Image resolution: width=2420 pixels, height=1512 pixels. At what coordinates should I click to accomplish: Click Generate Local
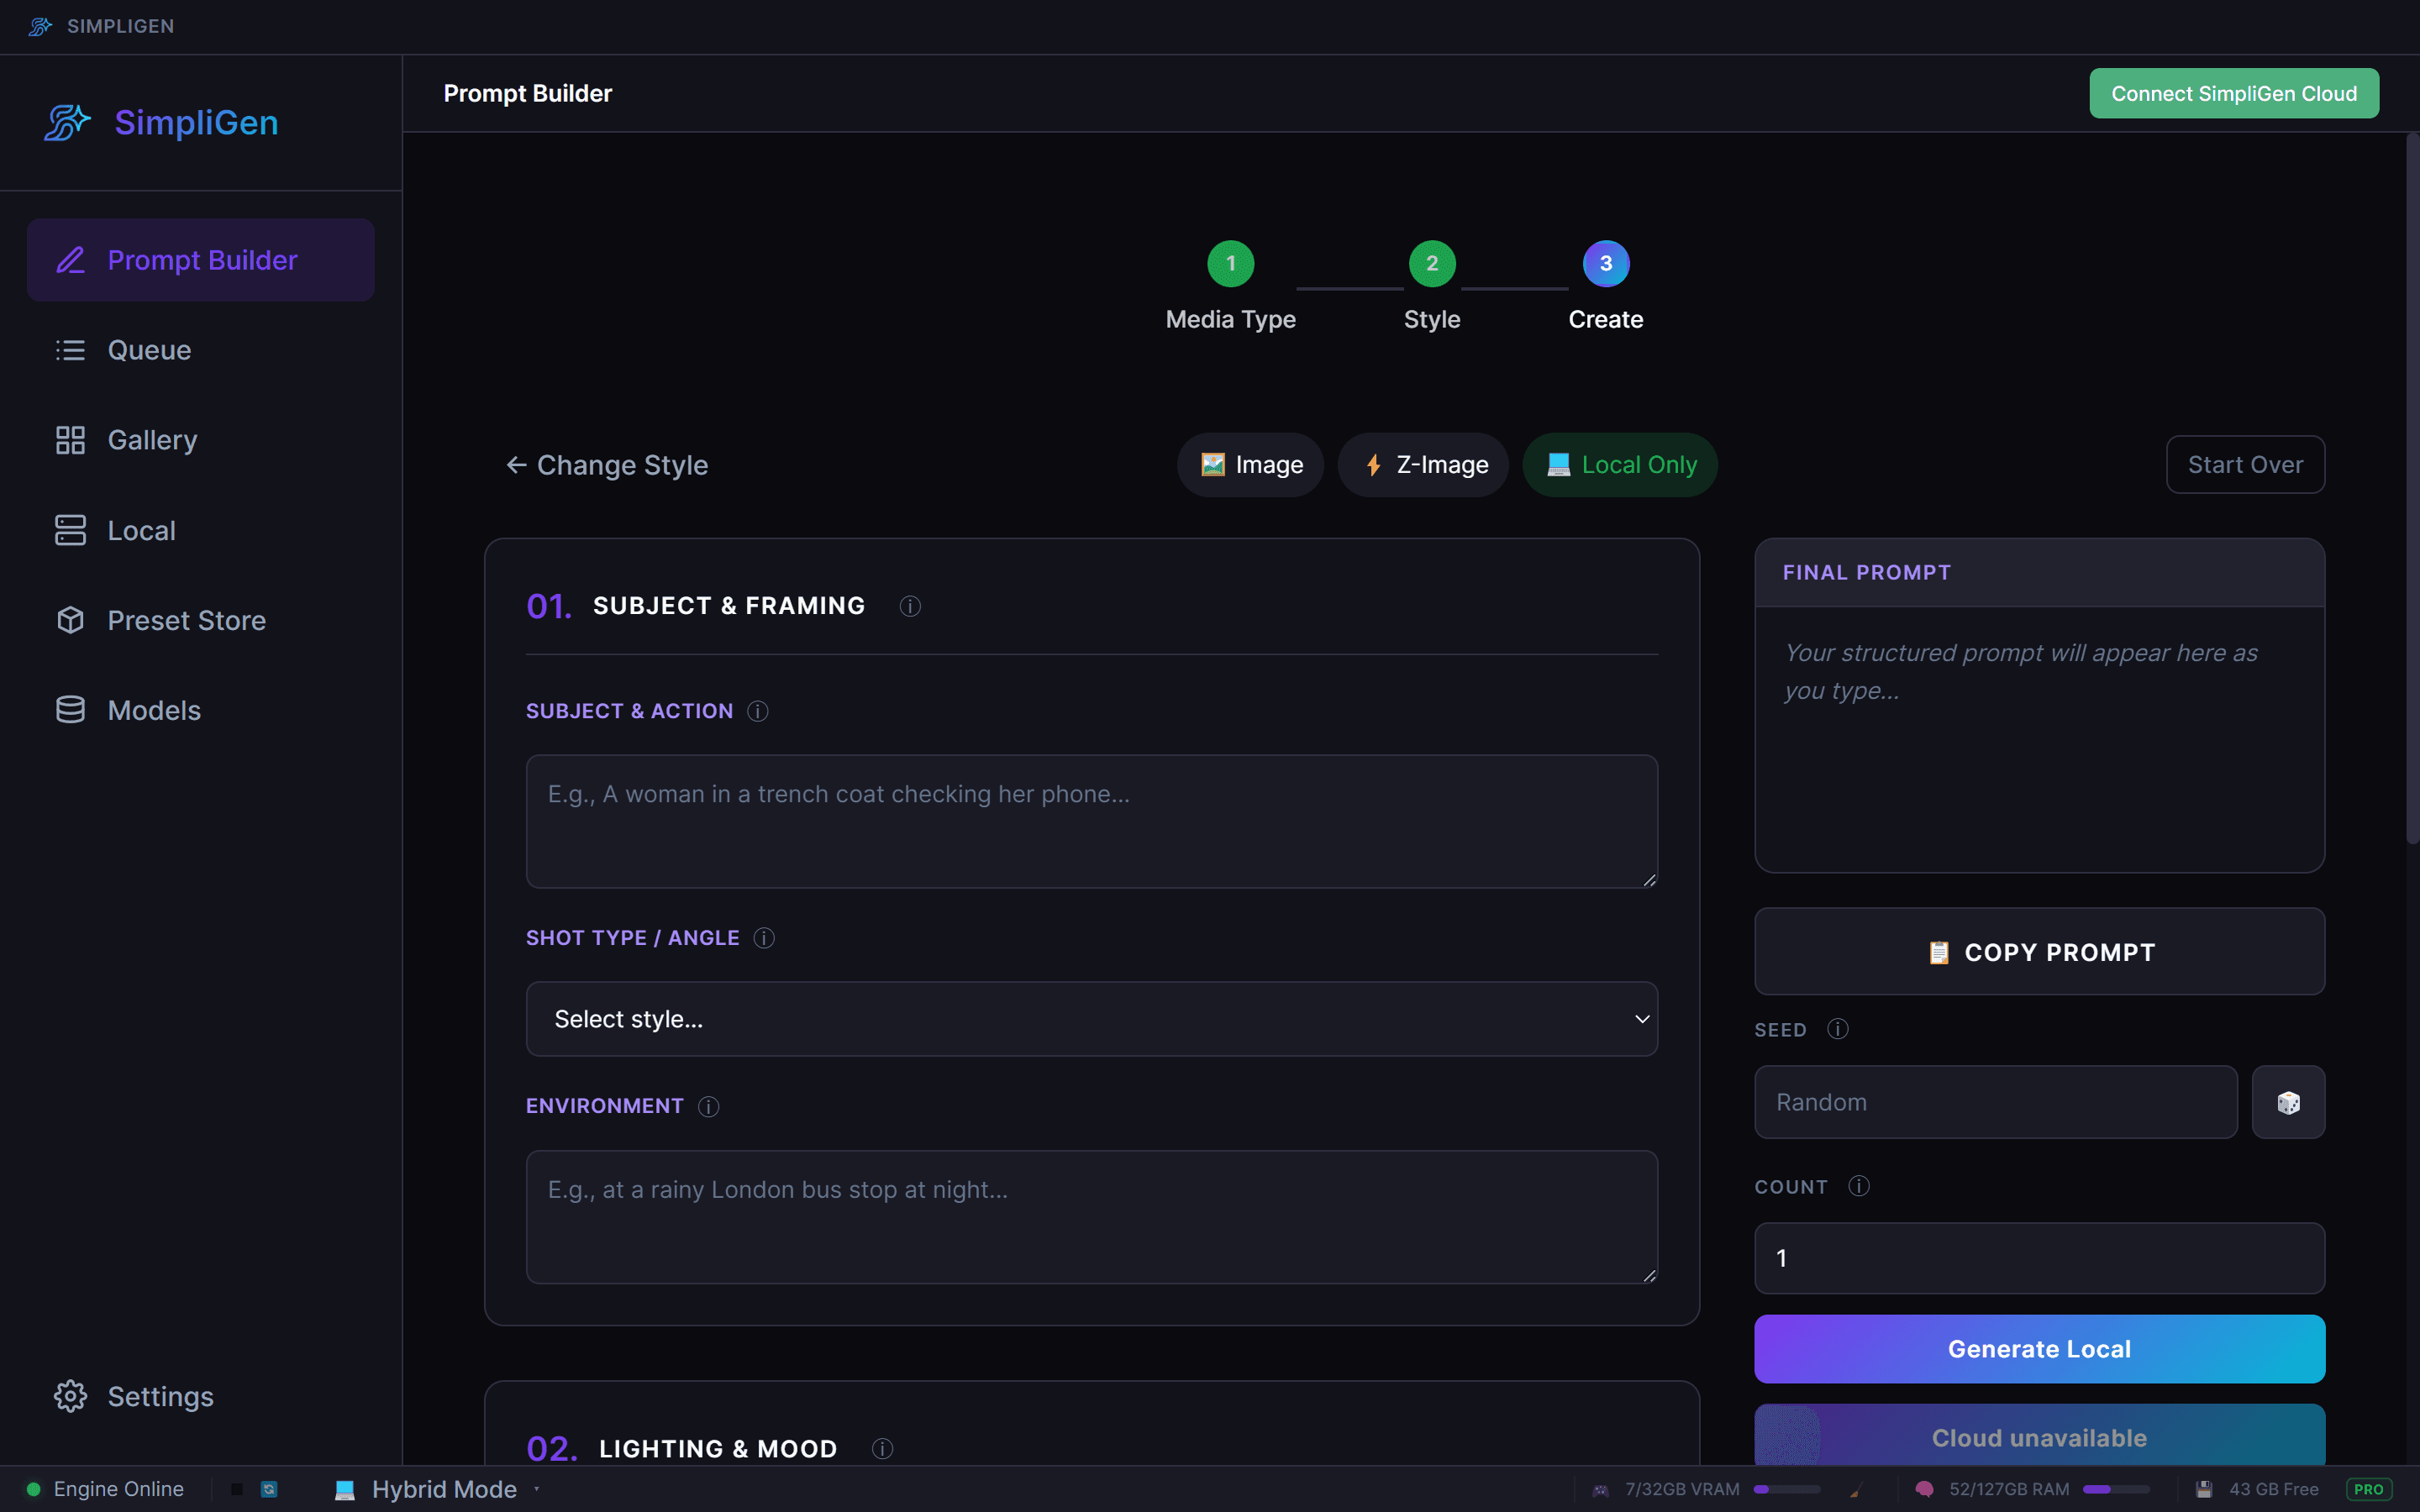[2039, 1349]
